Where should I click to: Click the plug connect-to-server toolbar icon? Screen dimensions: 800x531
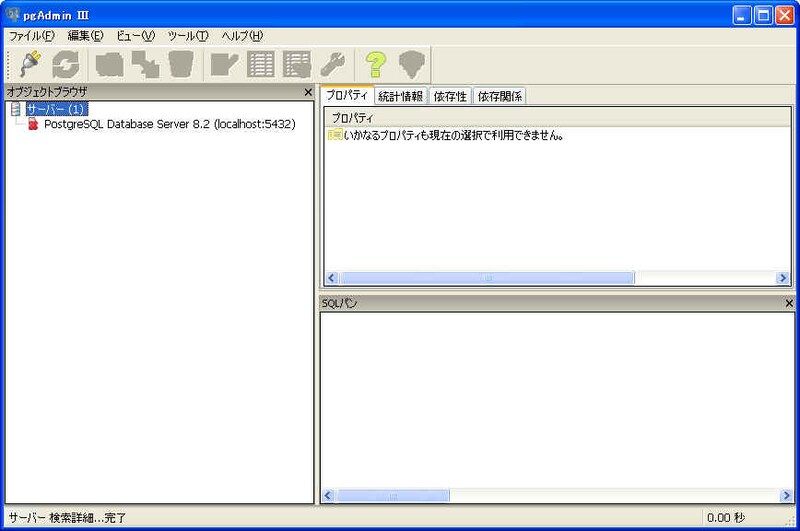click(30, 64)
